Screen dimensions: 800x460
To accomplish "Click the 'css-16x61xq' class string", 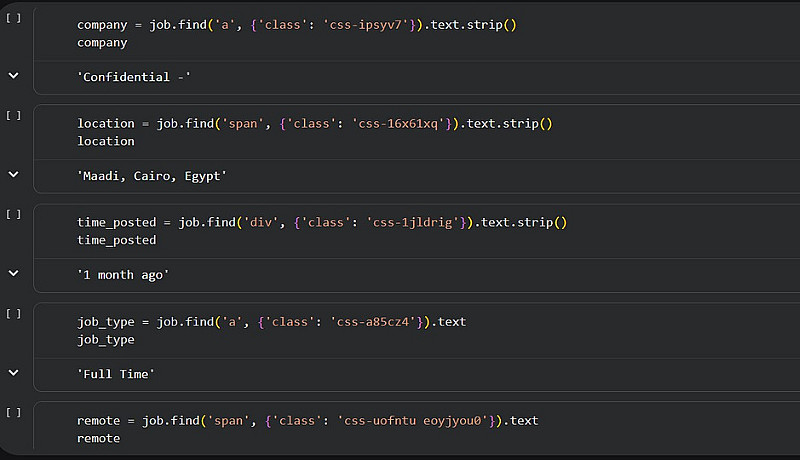I will [398, 124].
